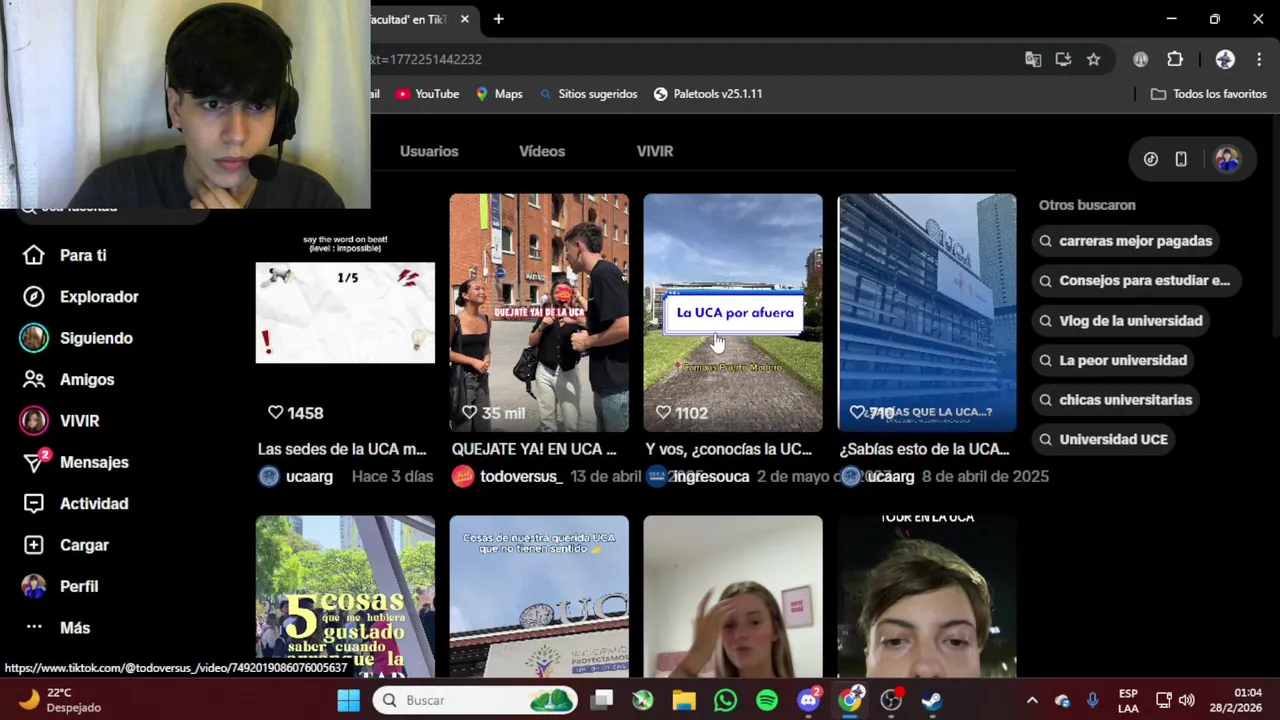The image size is (1280, 720).
Task: Open Discord from taskbar
Action: click(808, 700)
